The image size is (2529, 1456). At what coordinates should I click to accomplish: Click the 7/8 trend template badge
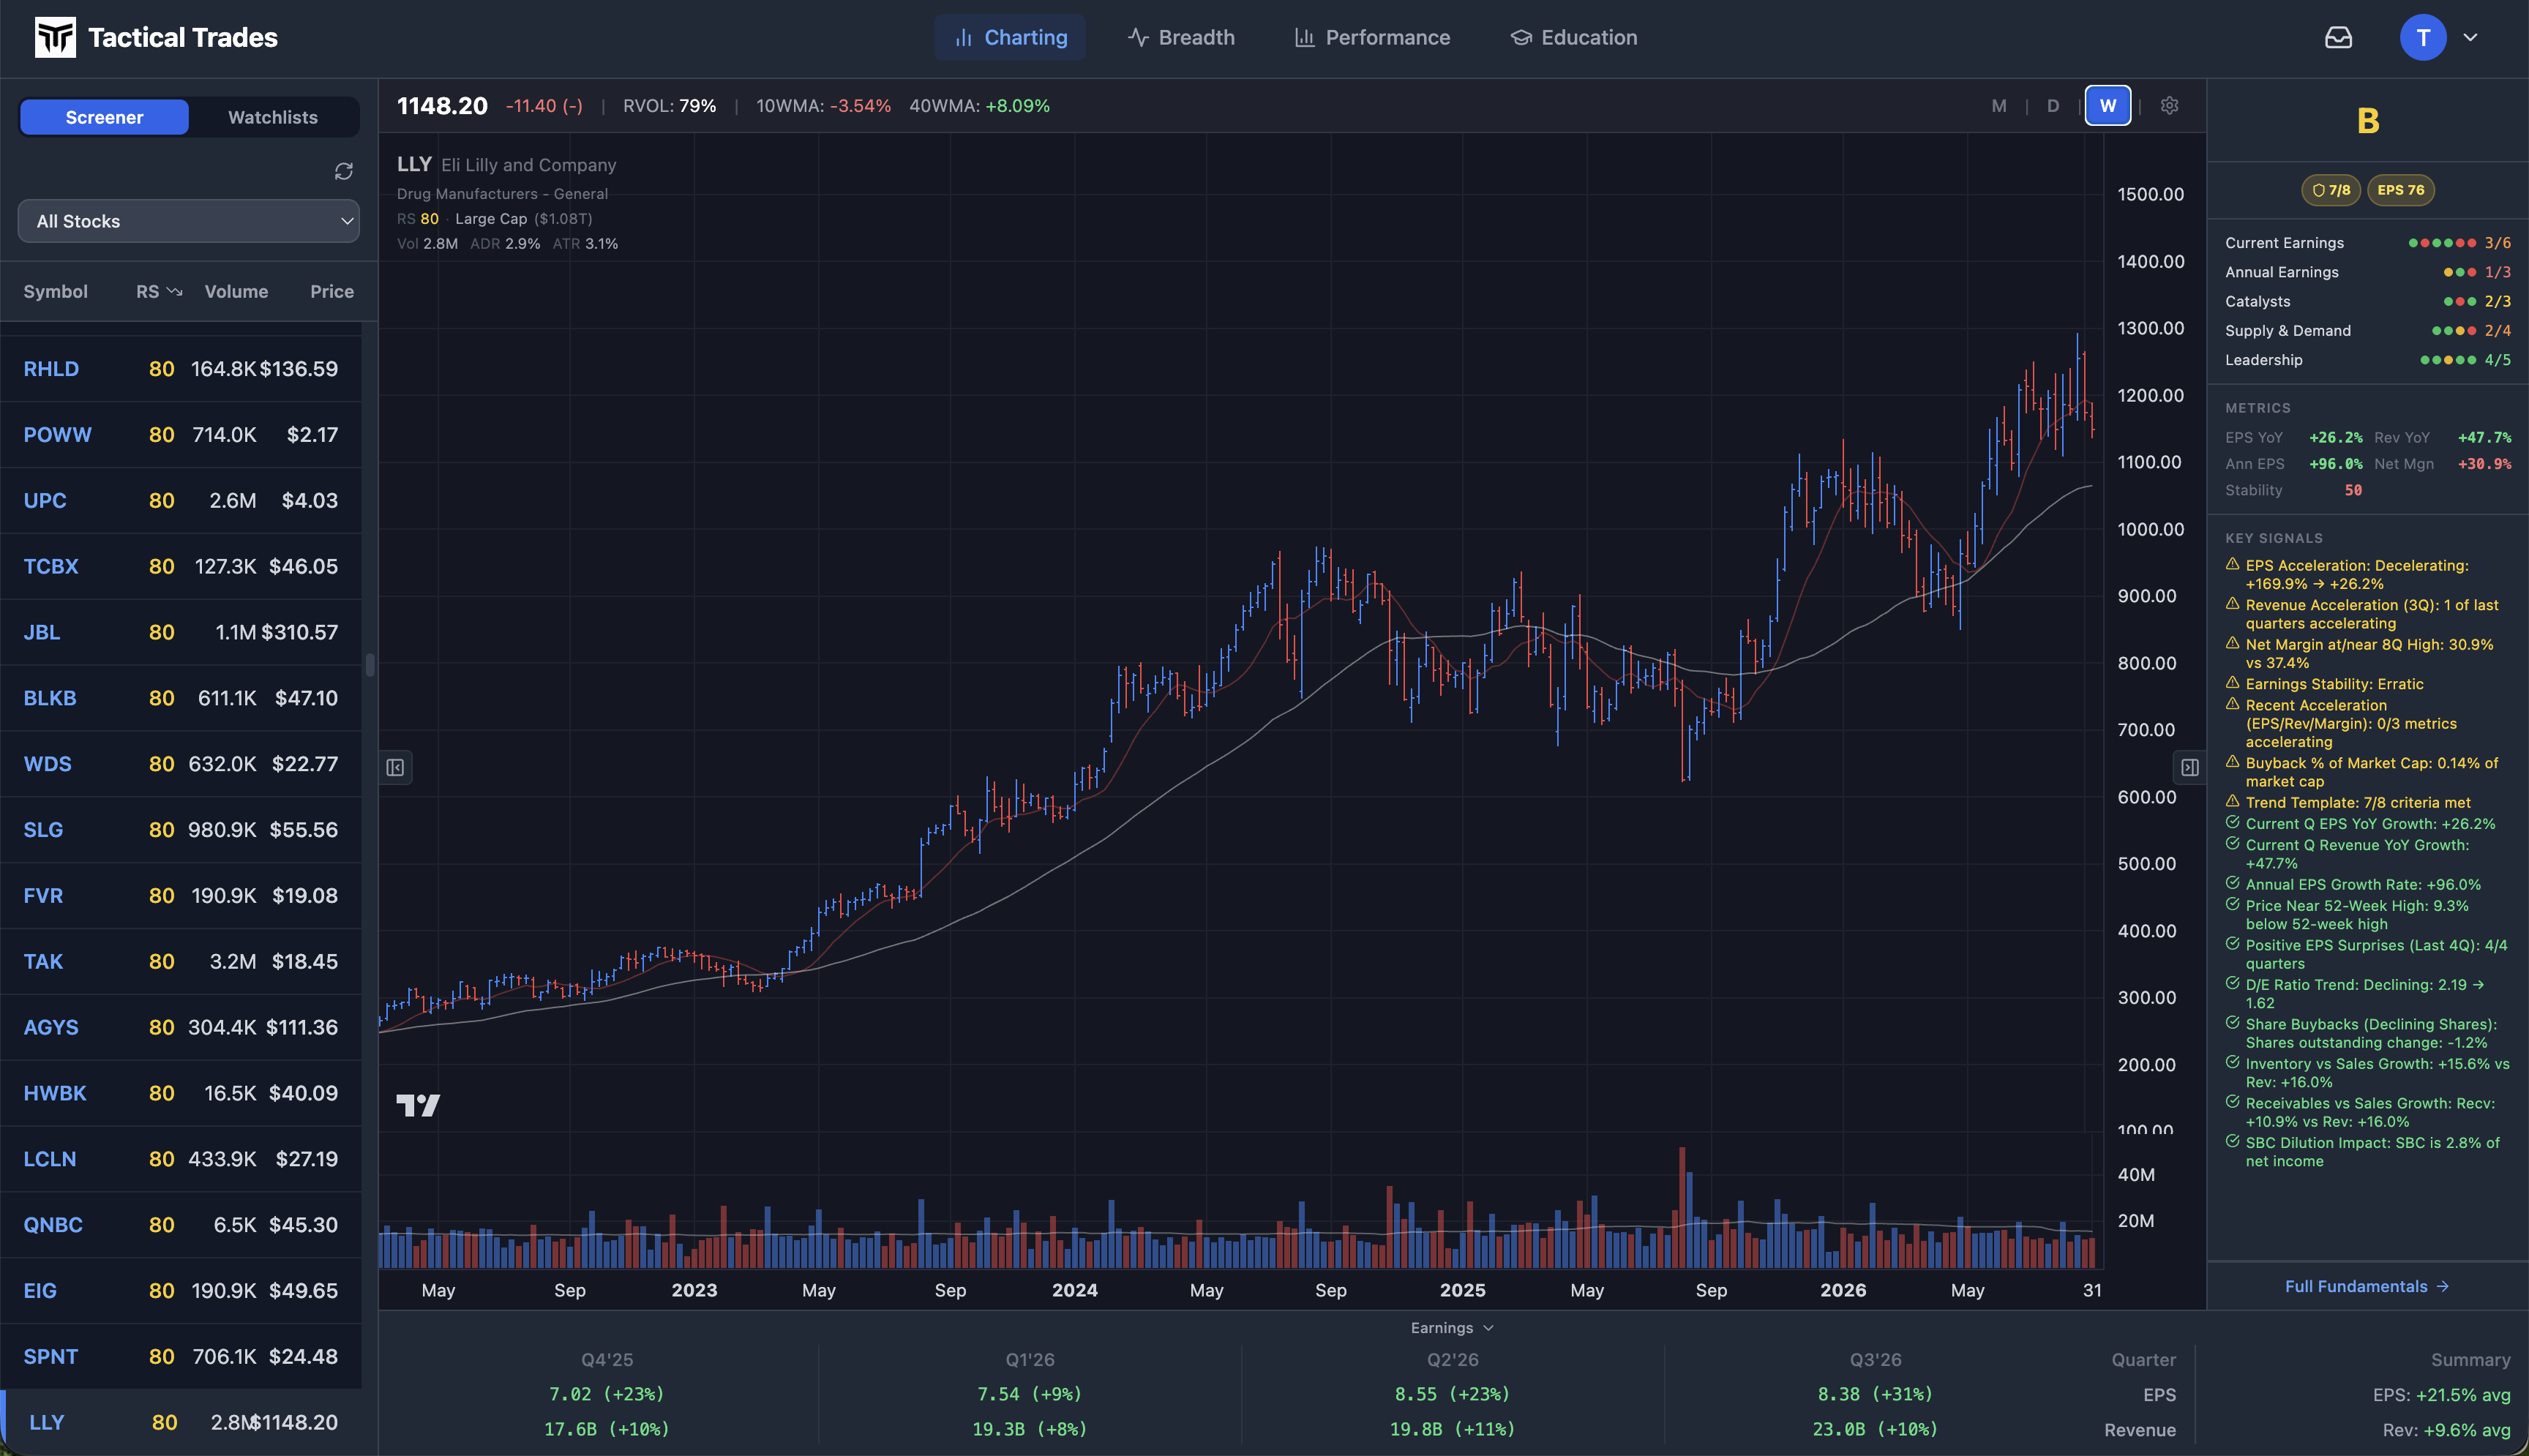click(2331, 190)
